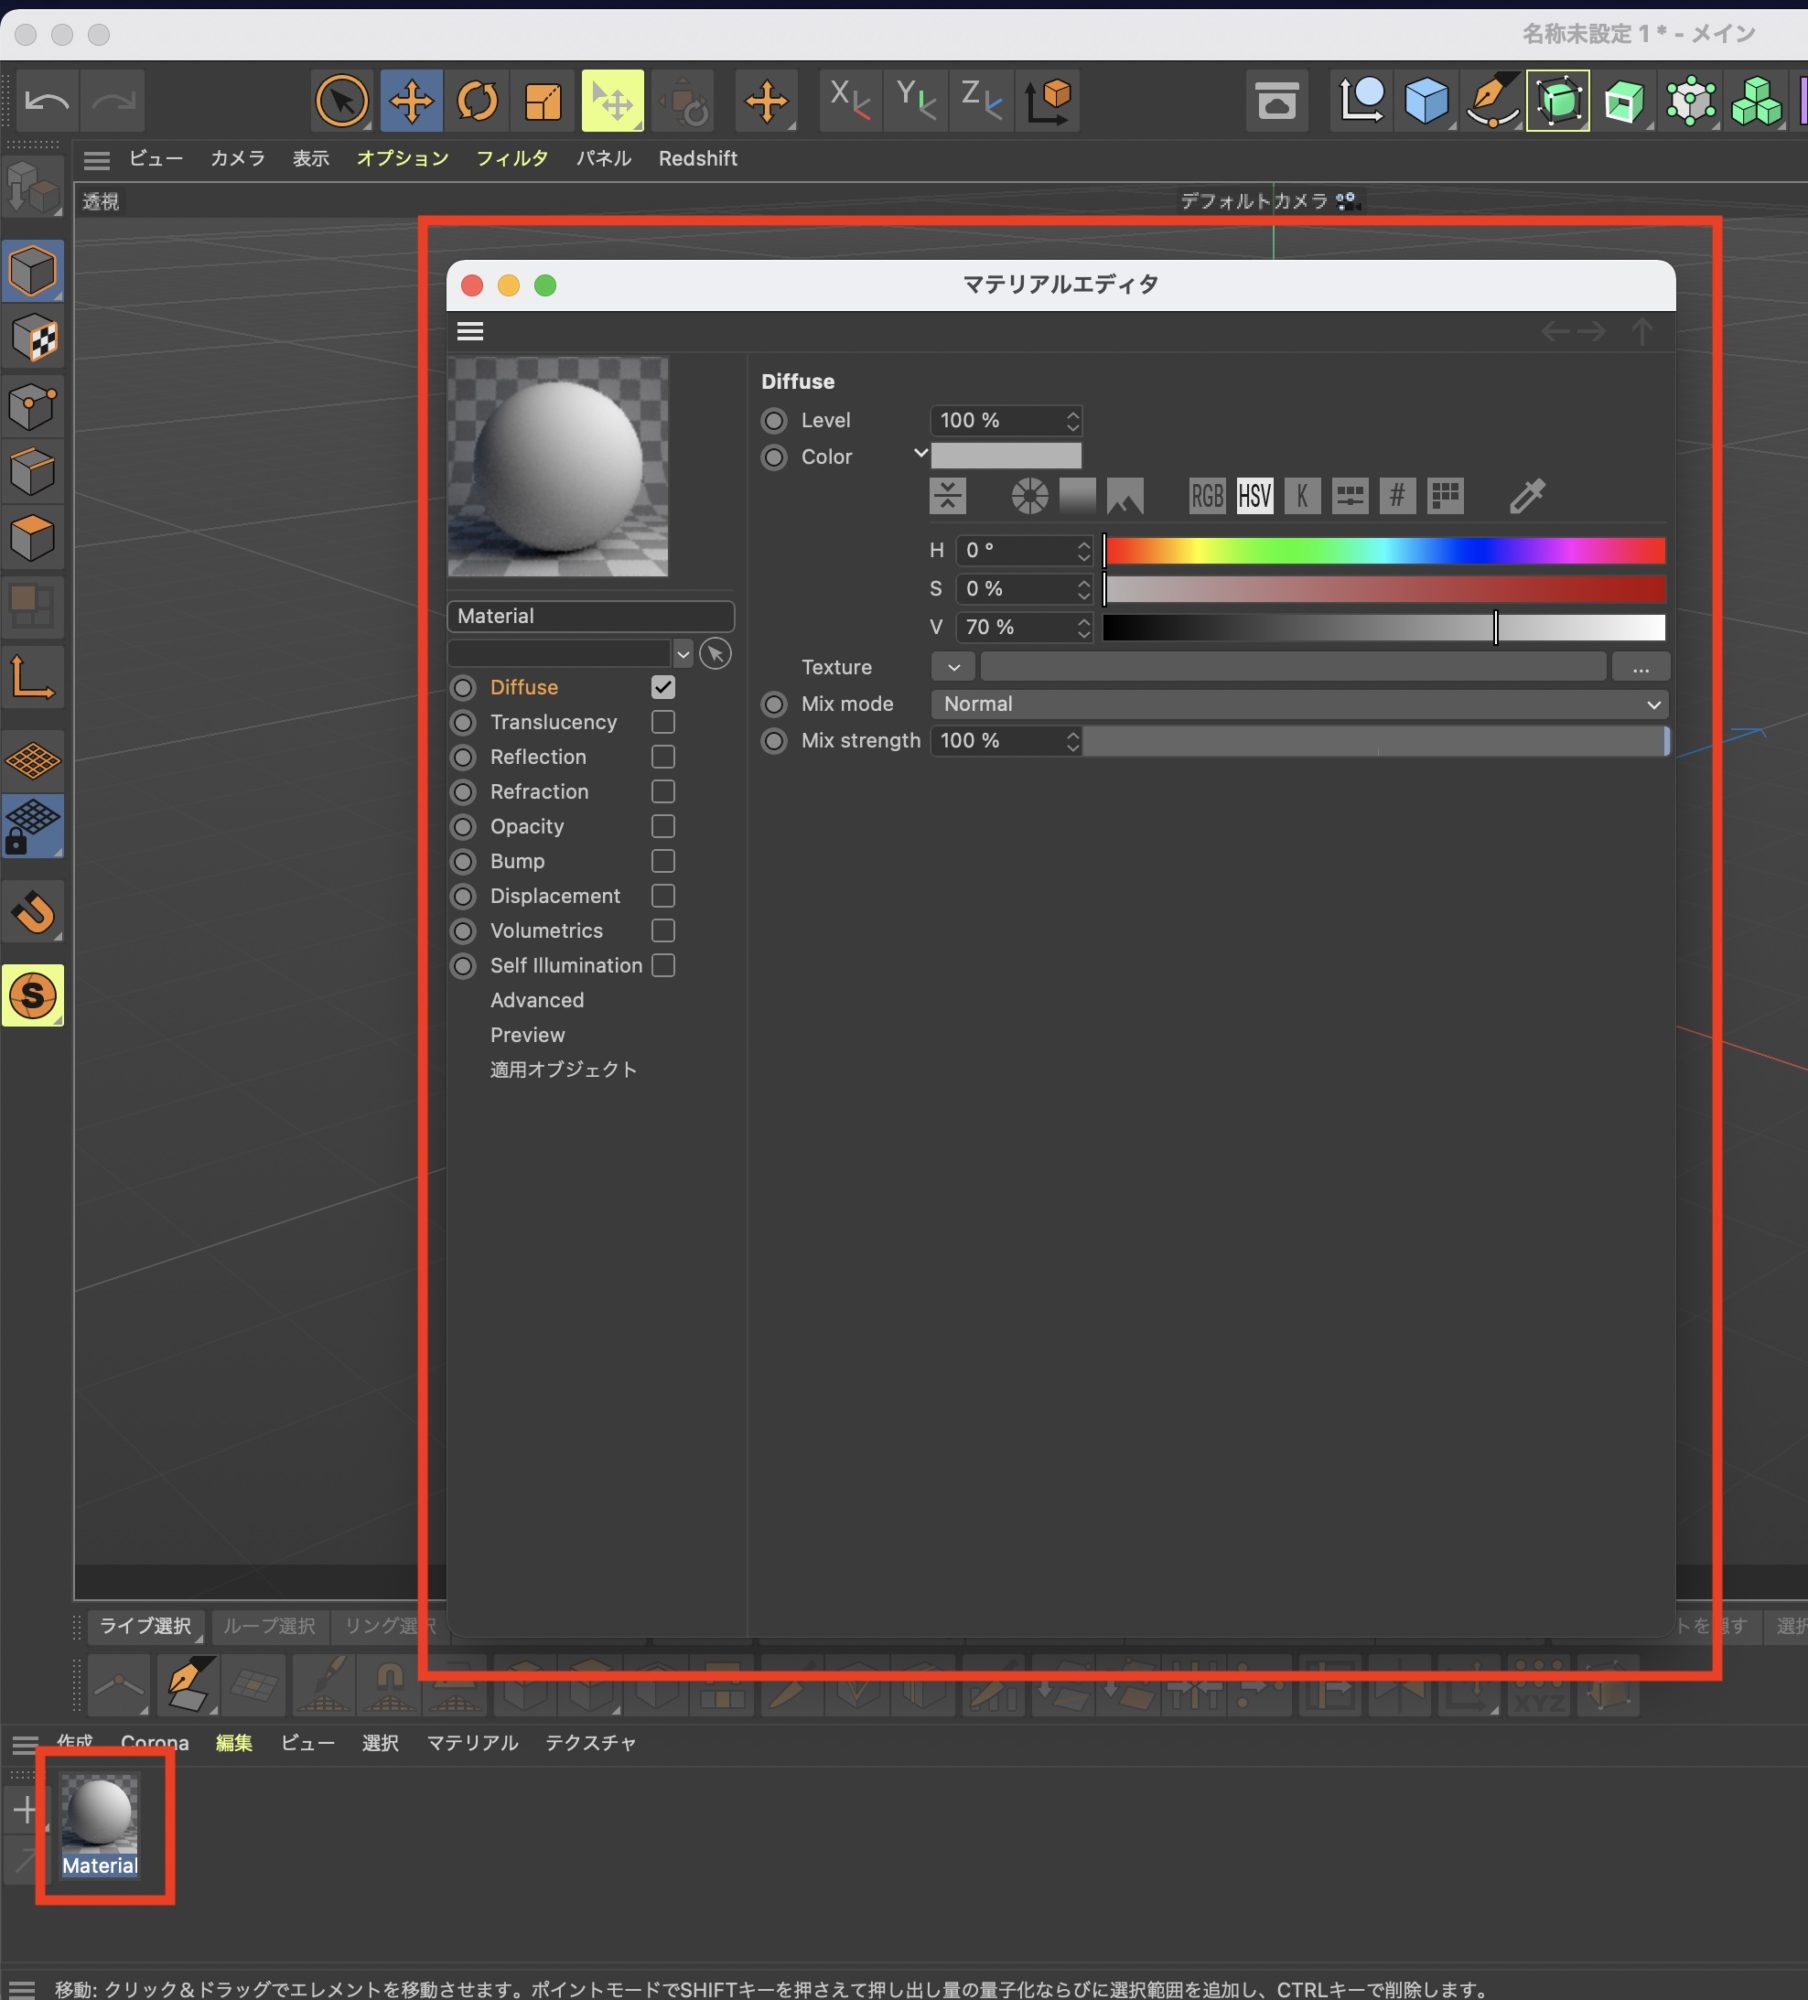This screenshot has height=2000, width=1808.
Task: Enable the Reflection channel checkbox
Action: [x=663, y=757]
